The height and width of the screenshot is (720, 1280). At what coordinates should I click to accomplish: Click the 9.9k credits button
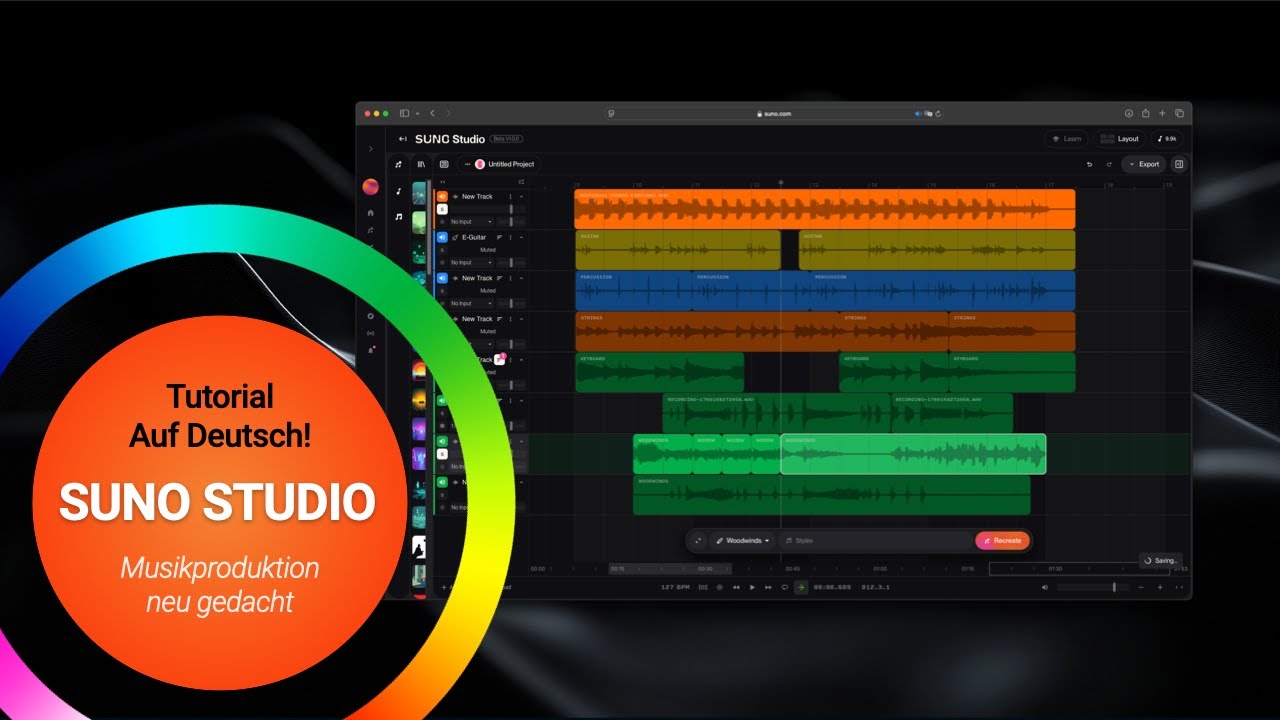pyautogui.click(x=1166, y=139)
